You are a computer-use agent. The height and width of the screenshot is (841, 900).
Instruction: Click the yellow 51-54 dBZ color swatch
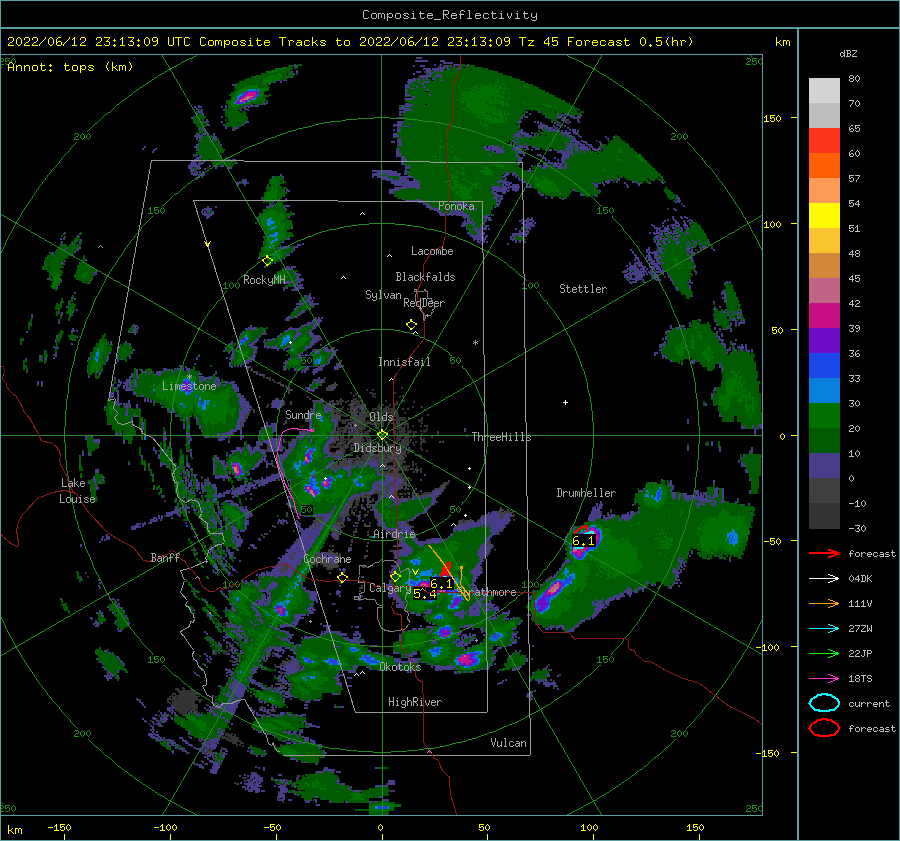pos(824,216)
